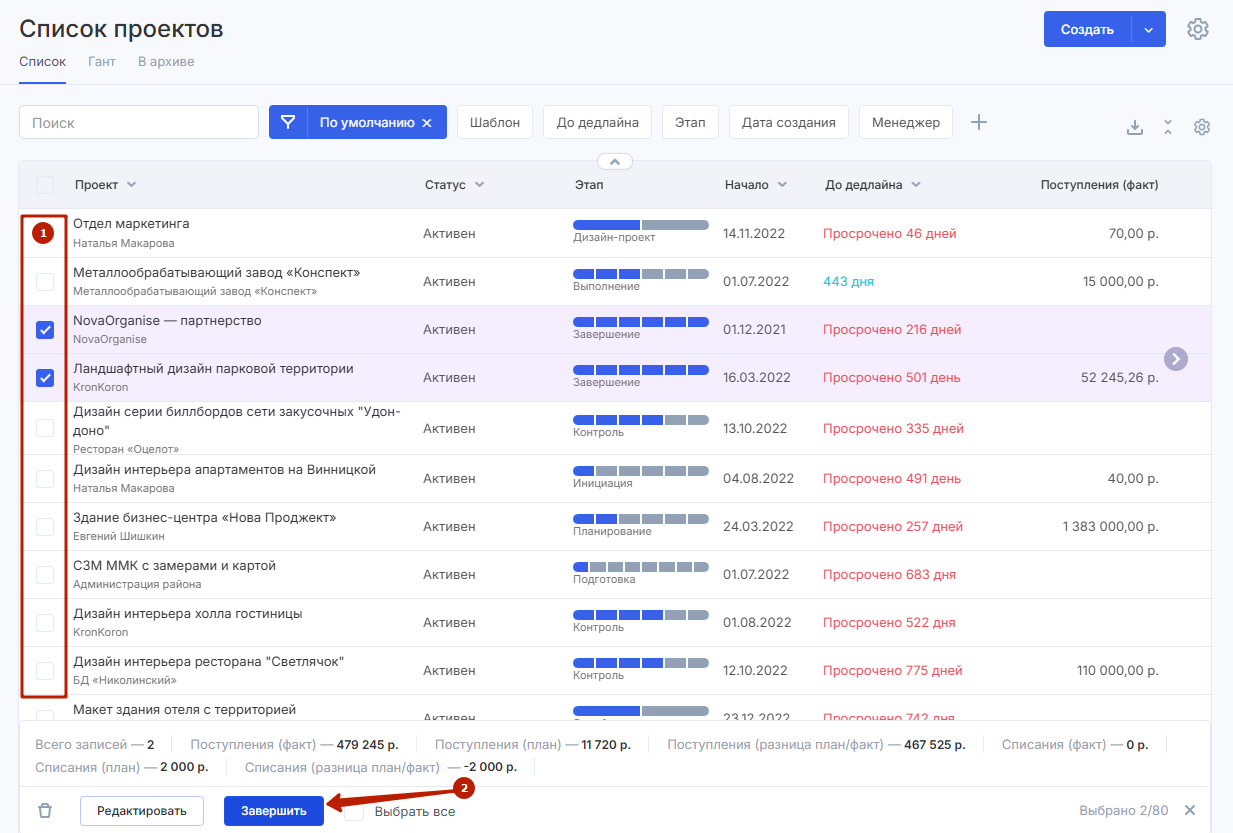Uncheck the Ландшафтный дизайн парковой территории checkbox
Image resolution: width=1233 pixels, height=833 pixels.
click(x=45, y=378)
